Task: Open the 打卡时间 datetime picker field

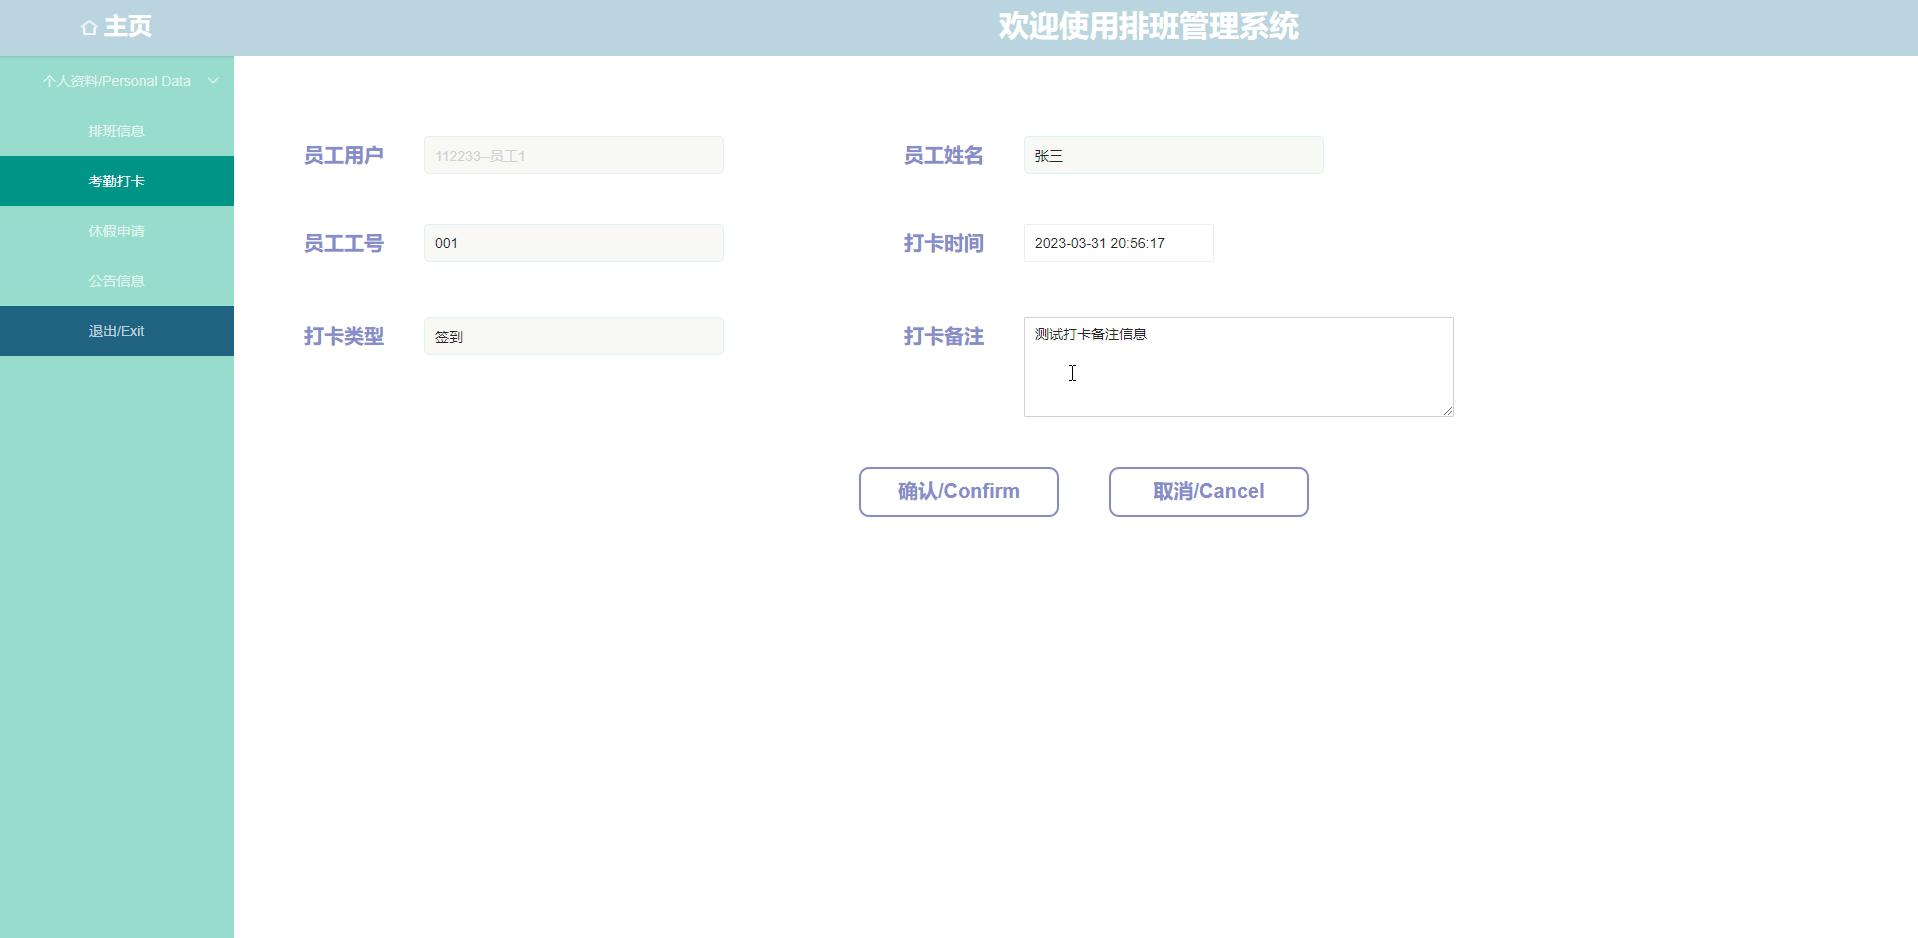Action: point(1119,243)
